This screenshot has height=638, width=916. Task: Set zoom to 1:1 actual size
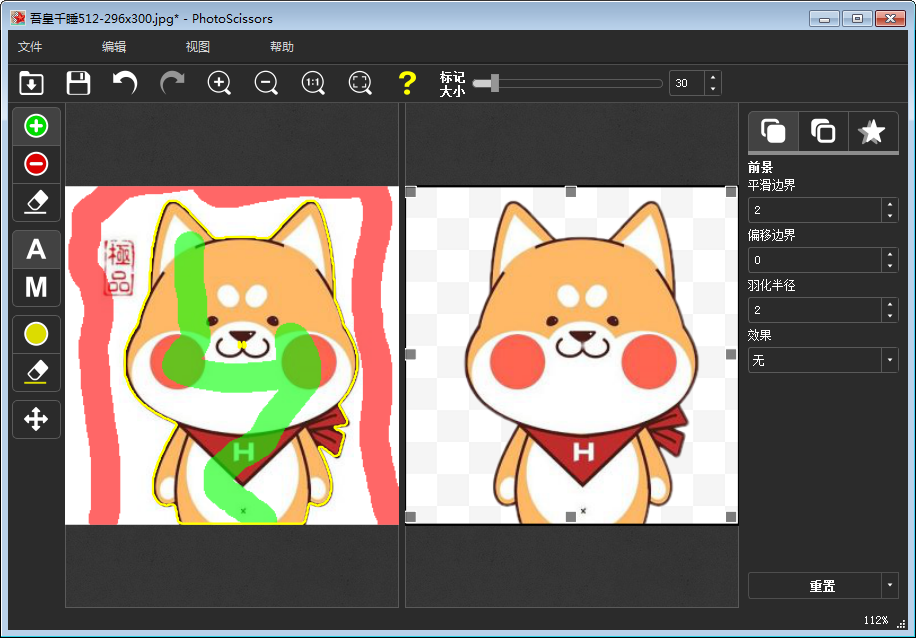click(x=313, y=83)
